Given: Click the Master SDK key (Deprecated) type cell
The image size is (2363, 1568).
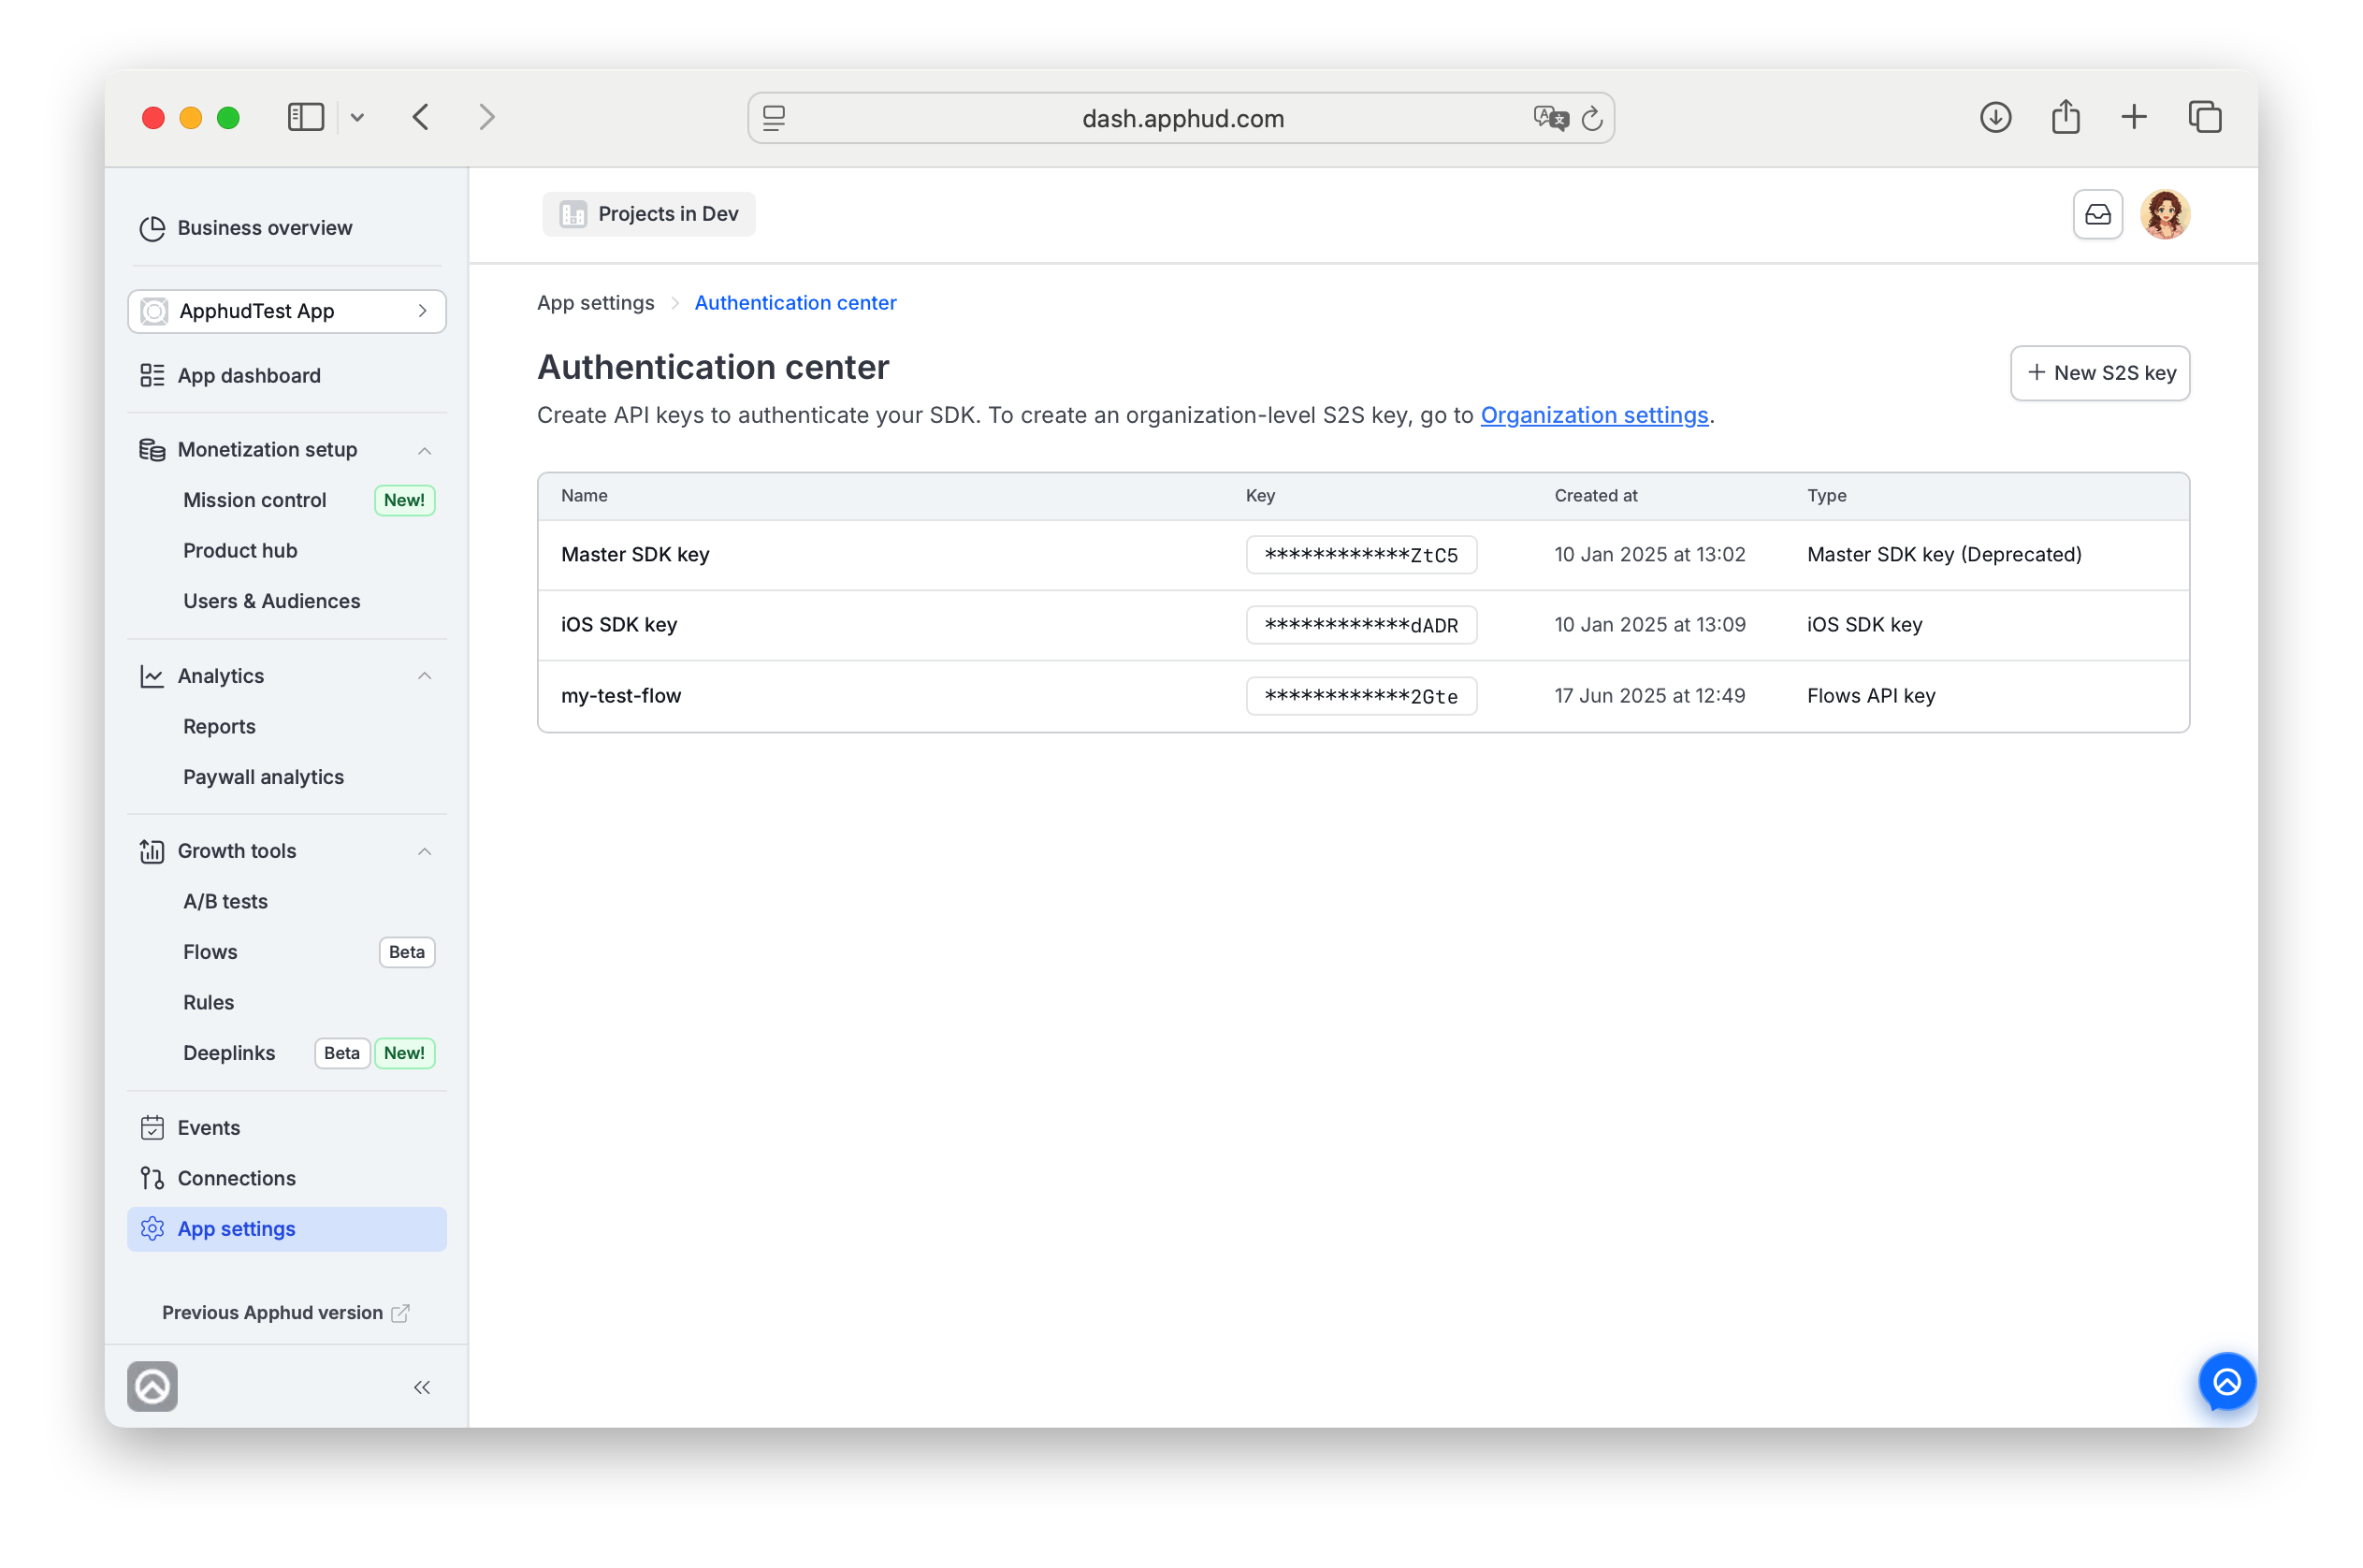Looking at the screenshot, I should click(x=1944, y=555).
